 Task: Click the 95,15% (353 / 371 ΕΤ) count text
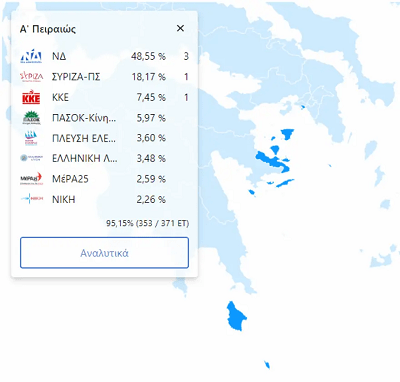click(147, 223)
